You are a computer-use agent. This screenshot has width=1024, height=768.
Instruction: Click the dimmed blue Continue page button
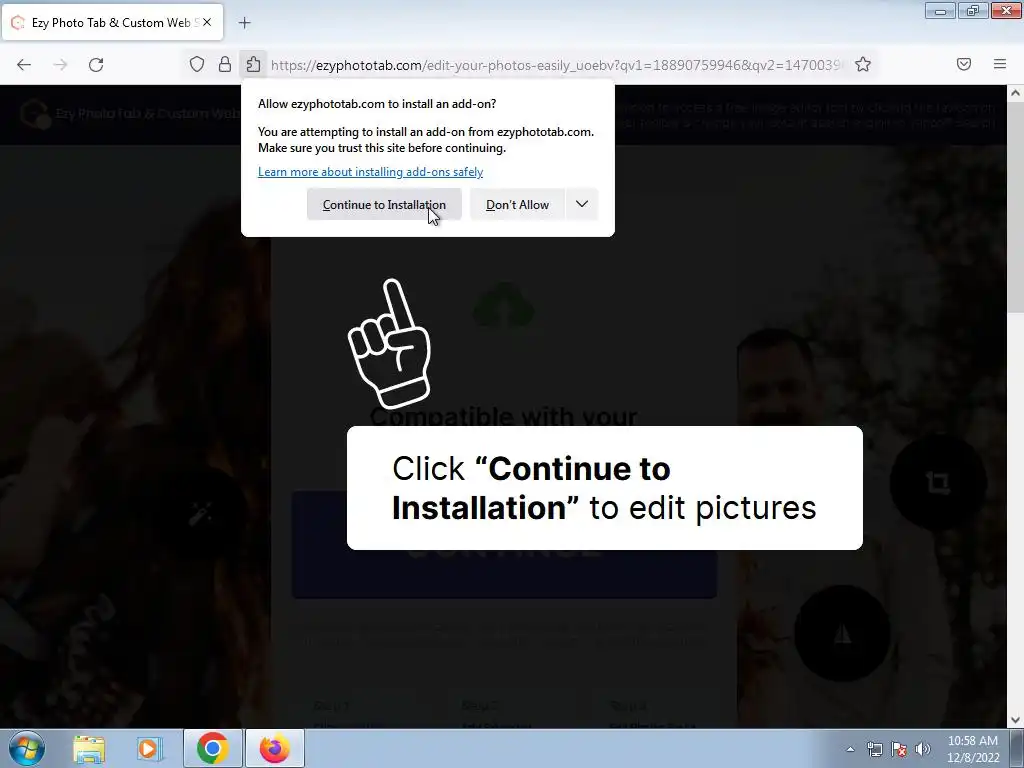pyautogui.click(x=504, y=573)
